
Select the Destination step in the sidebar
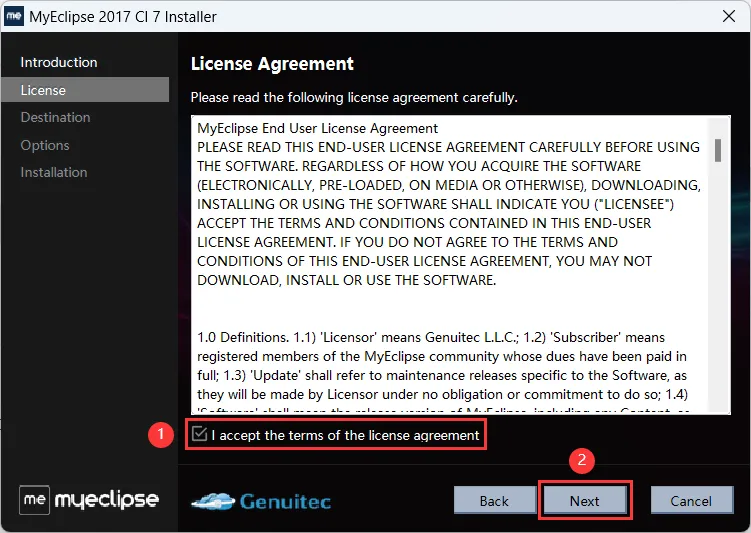point(56,117)
